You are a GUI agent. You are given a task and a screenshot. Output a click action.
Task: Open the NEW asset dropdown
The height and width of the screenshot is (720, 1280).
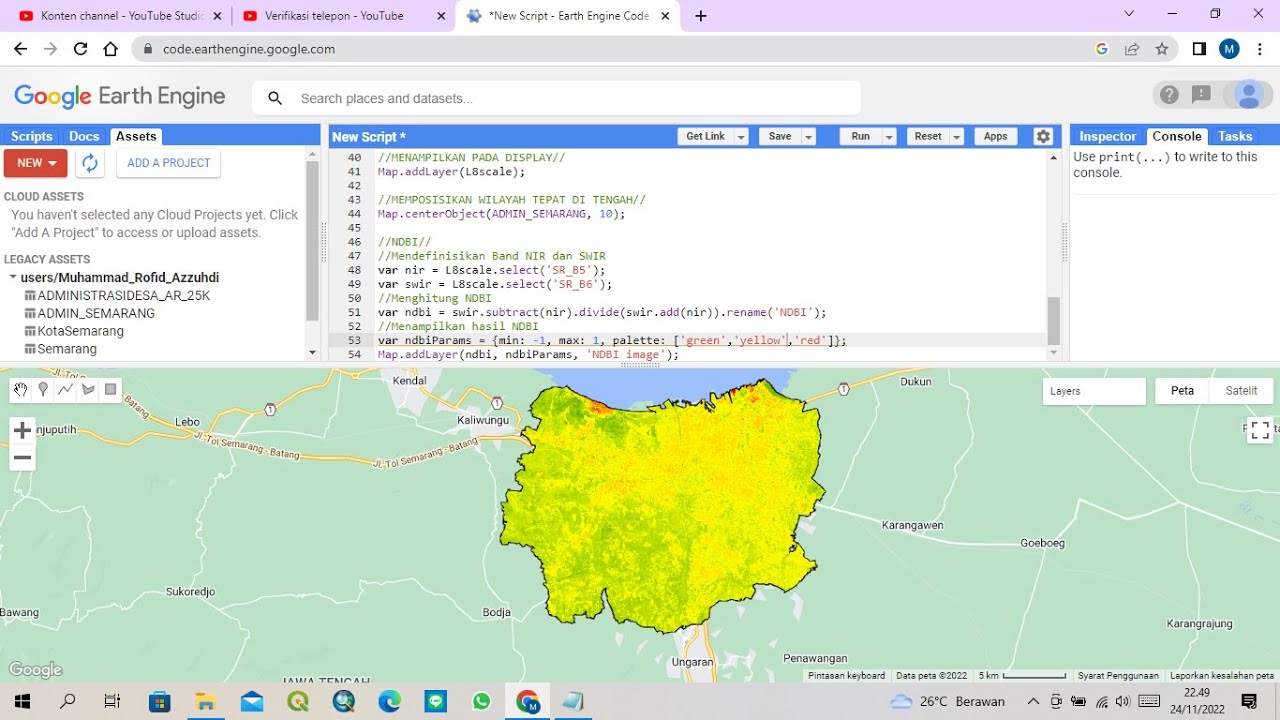click(x=35, y=163)
